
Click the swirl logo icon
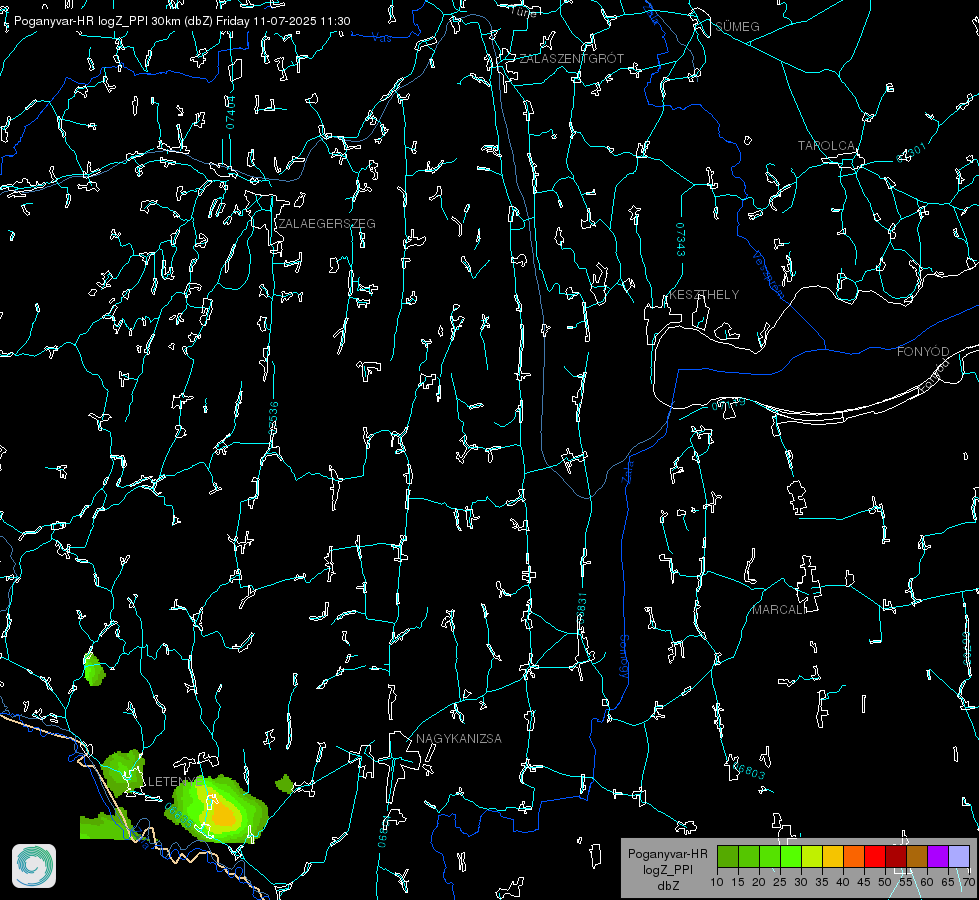tap(34, 866)
